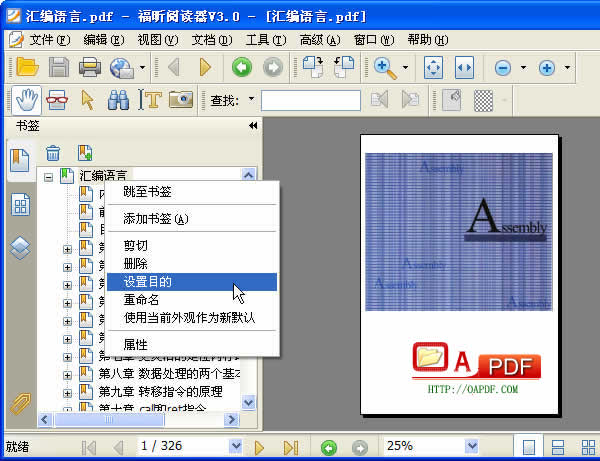
Task: Click the bookmark panel horizontal scrollbar thumb
Action: tap(109, 420)
